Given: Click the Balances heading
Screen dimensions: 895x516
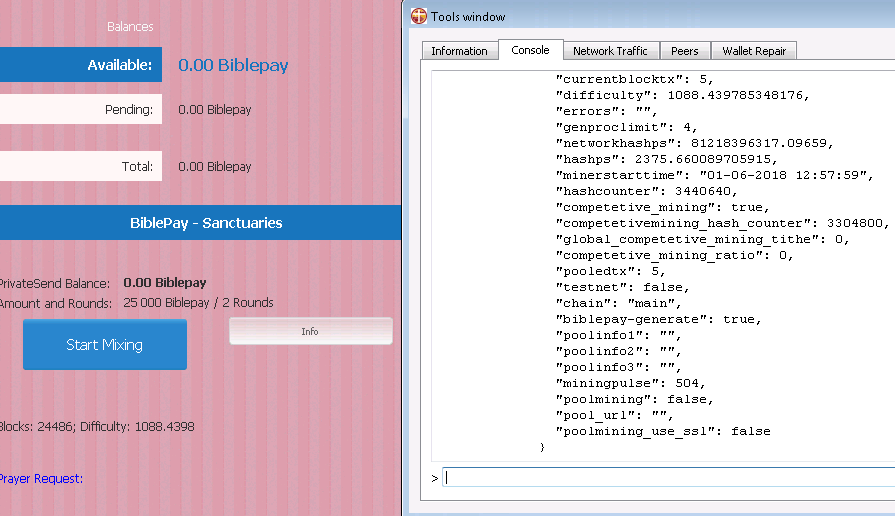Looking at the screenshot, I should click(130, 26).
